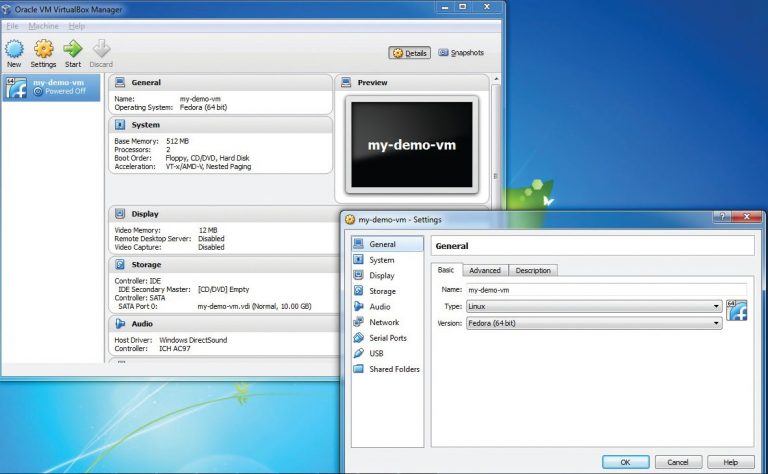Select the Network settings category
The height and width of the screenshot is (474, 768).
point(383,322)
